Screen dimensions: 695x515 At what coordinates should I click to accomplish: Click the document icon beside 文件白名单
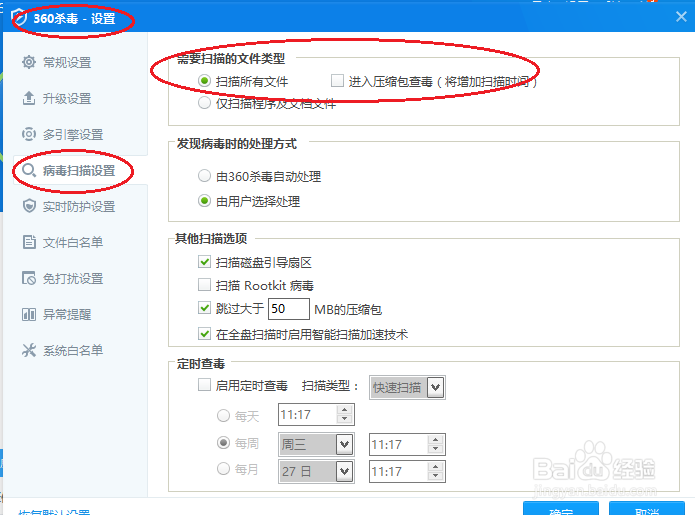[x=29, y=242]
